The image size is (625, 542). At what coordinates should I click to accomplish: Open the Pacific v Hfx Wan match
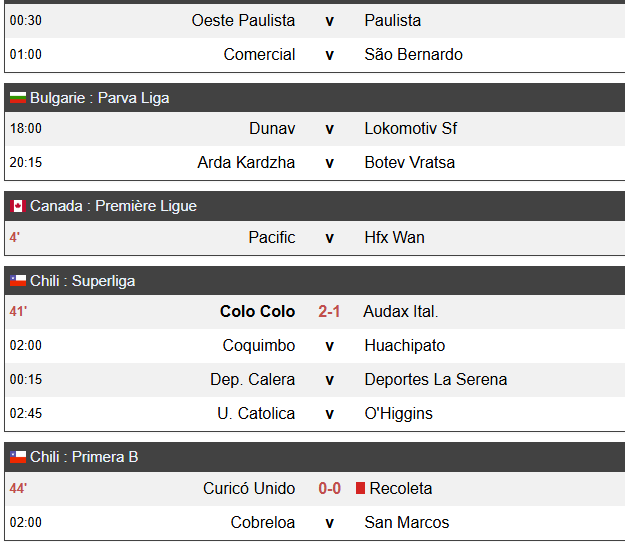pyautogui.click(x=315, y=238)
